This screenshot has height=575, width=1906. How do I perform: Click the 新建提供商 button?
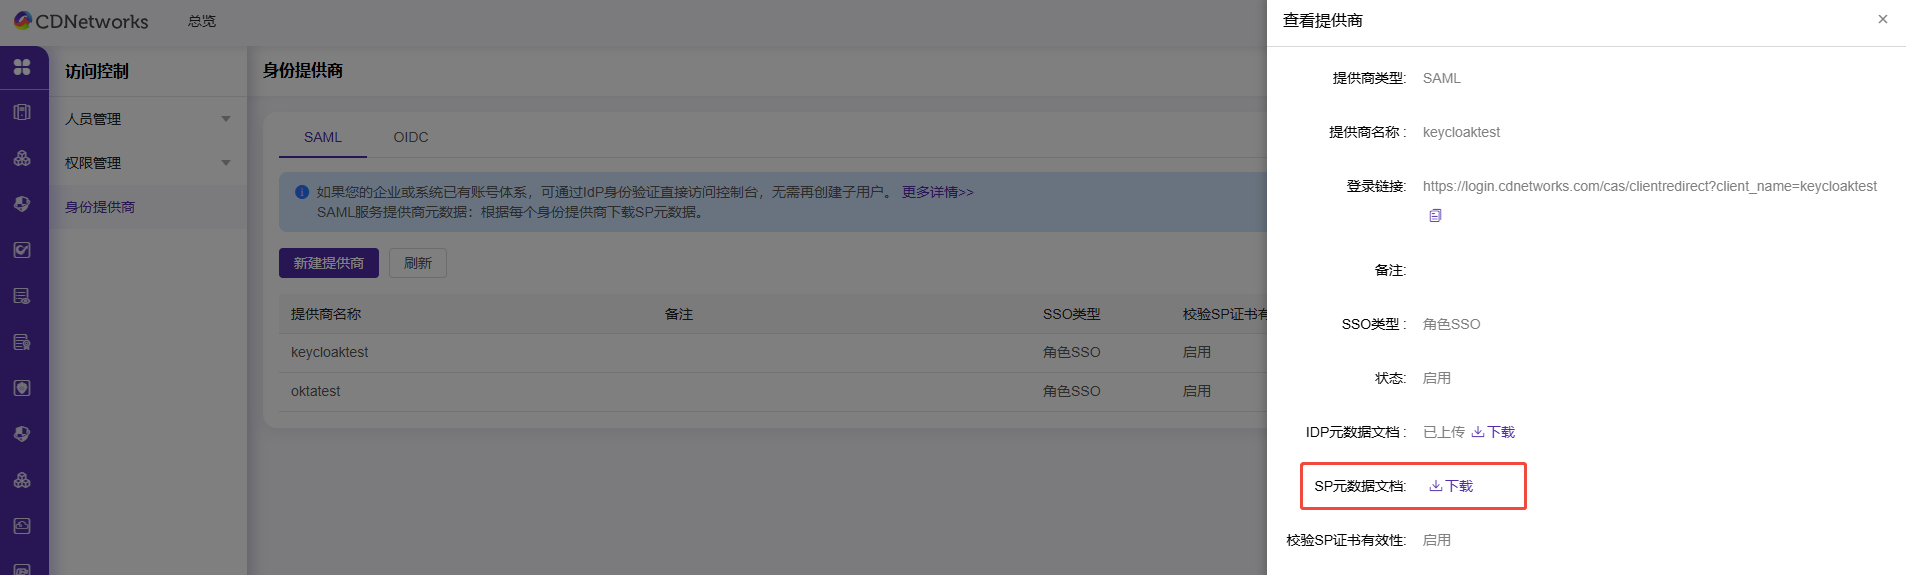[329, 263]
